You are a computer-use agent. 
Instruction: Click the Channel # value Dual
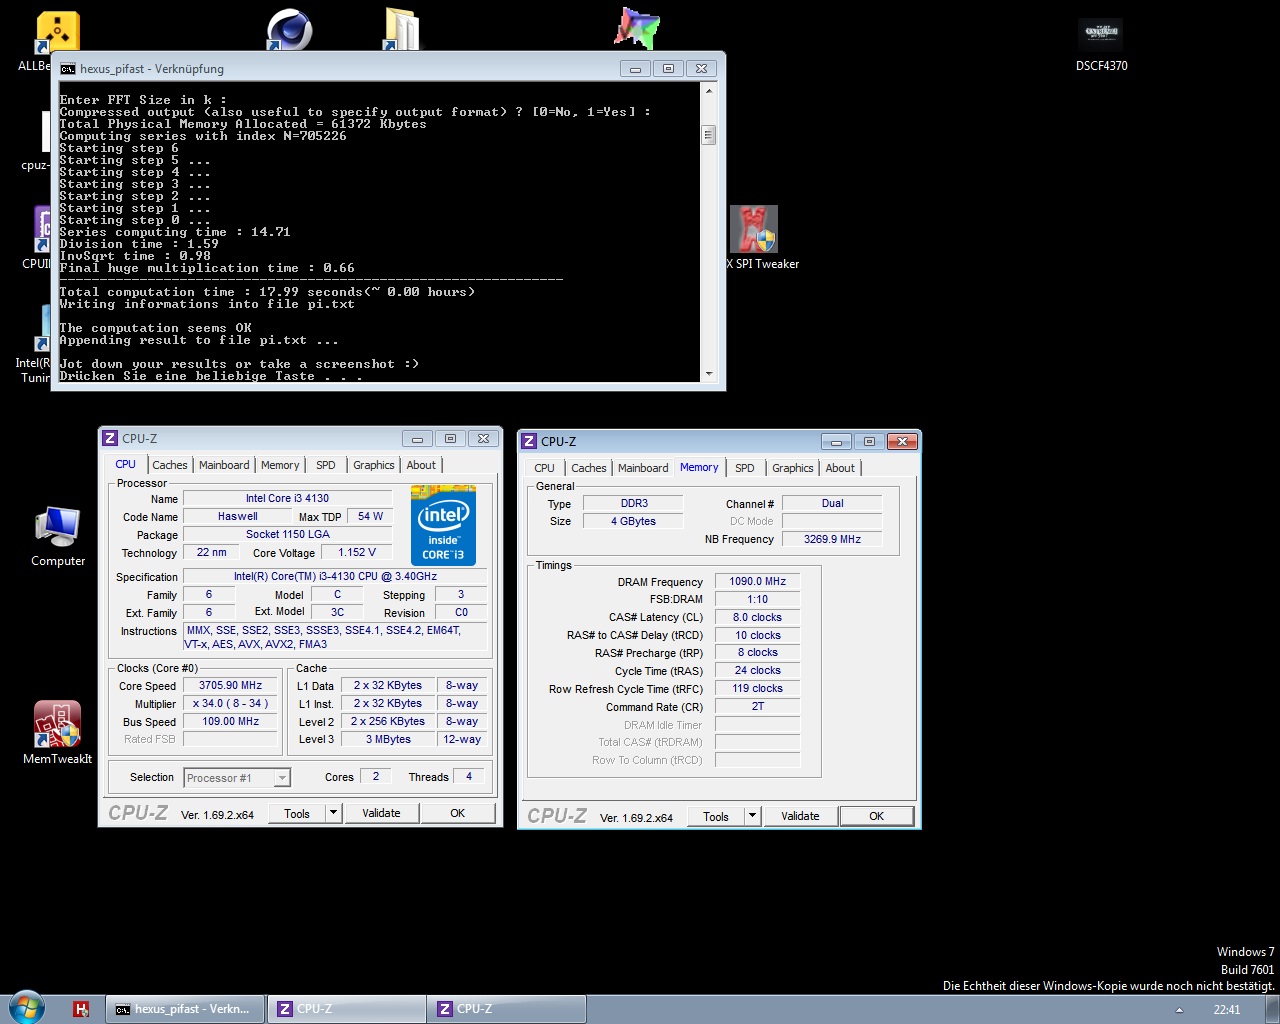pos(832,503)
